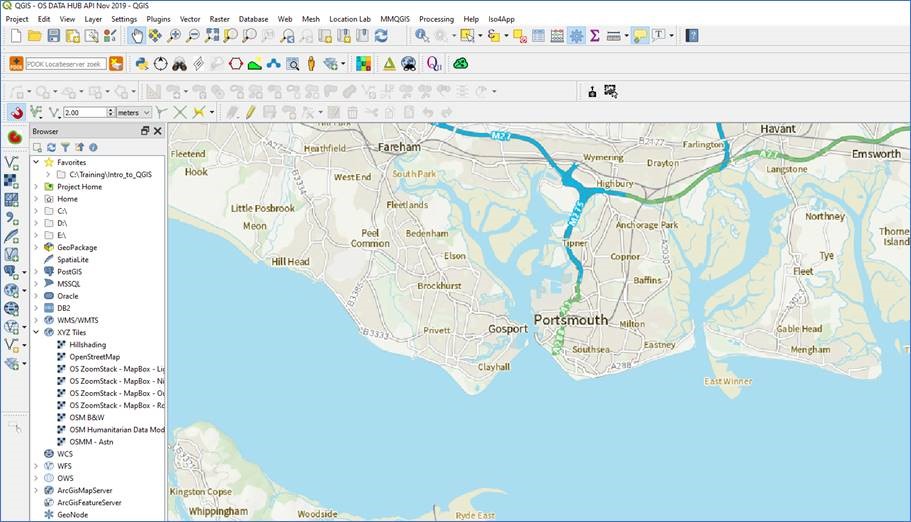911x522 pixels.
Task: Expand the WMS/WMTS tree node
Action: pos(36,320)
